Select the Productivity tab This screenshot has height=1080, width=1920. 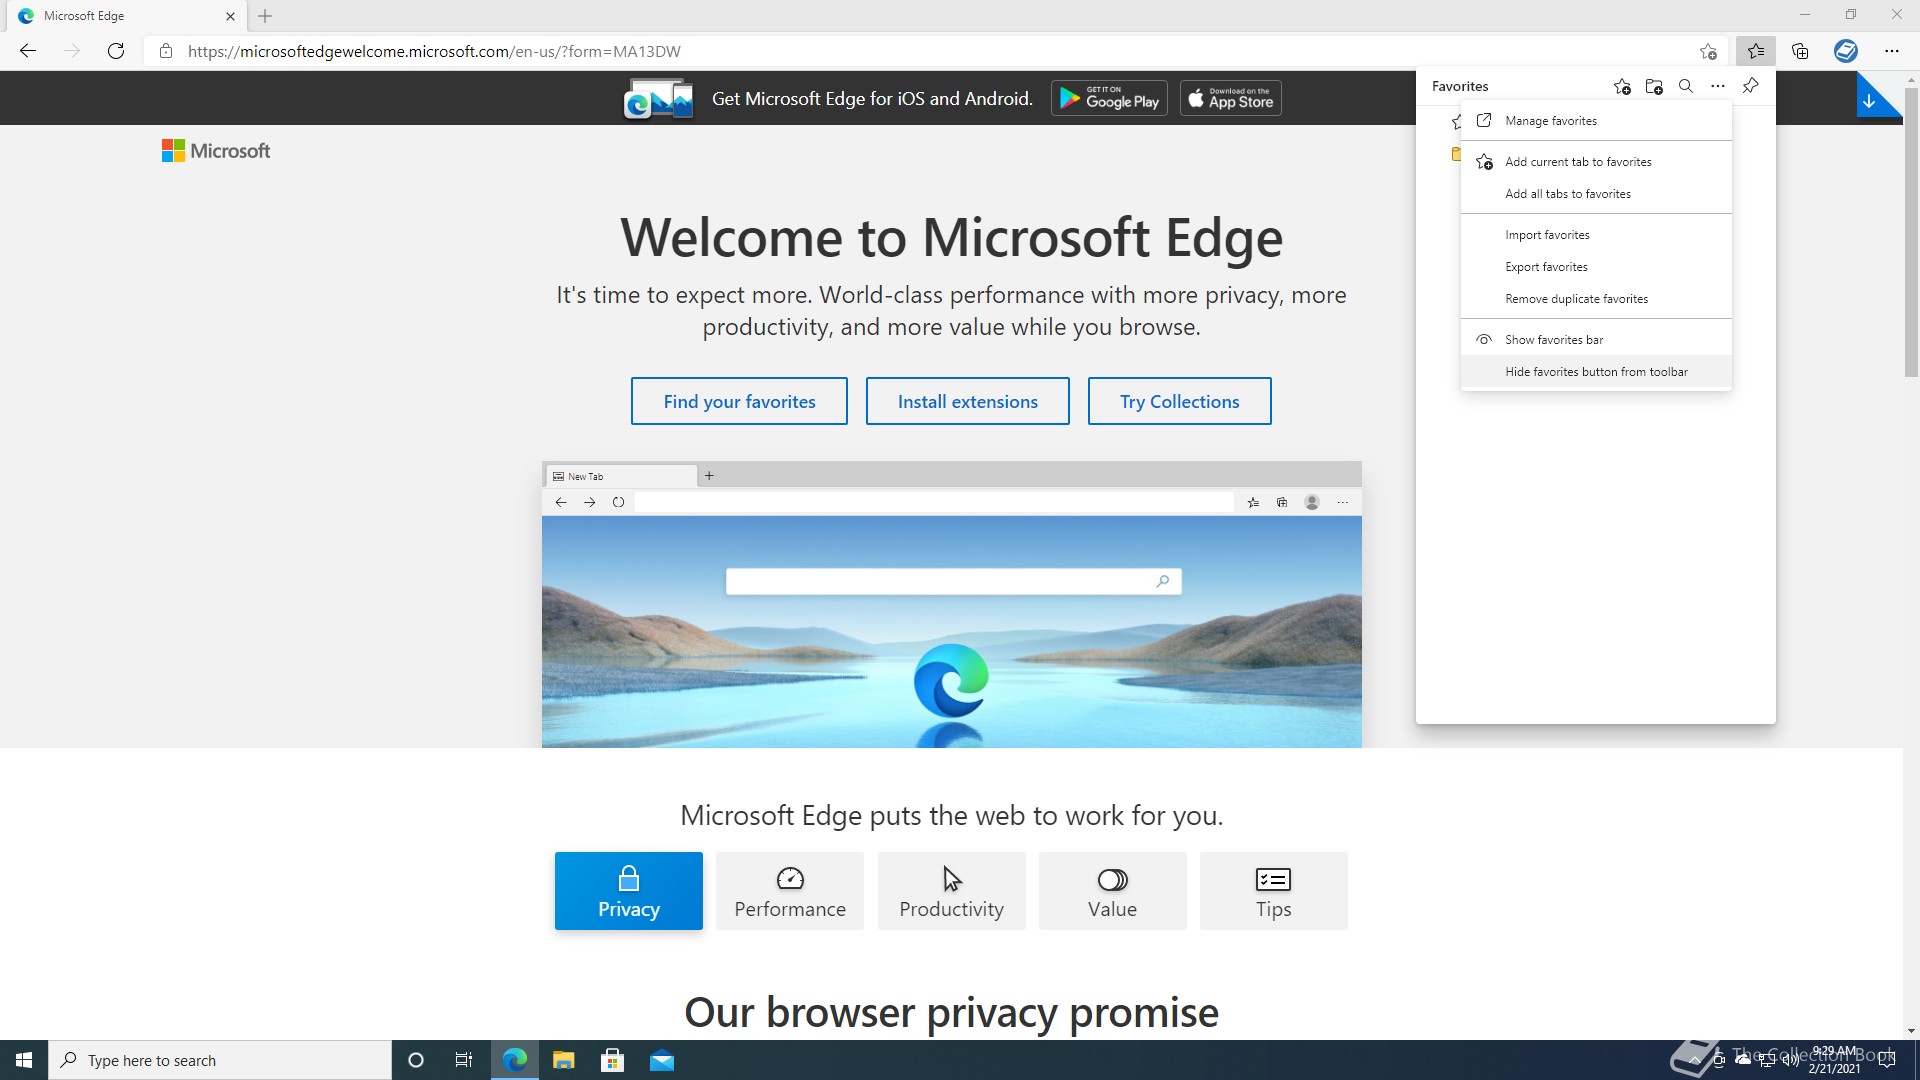[x=952, y=891]
